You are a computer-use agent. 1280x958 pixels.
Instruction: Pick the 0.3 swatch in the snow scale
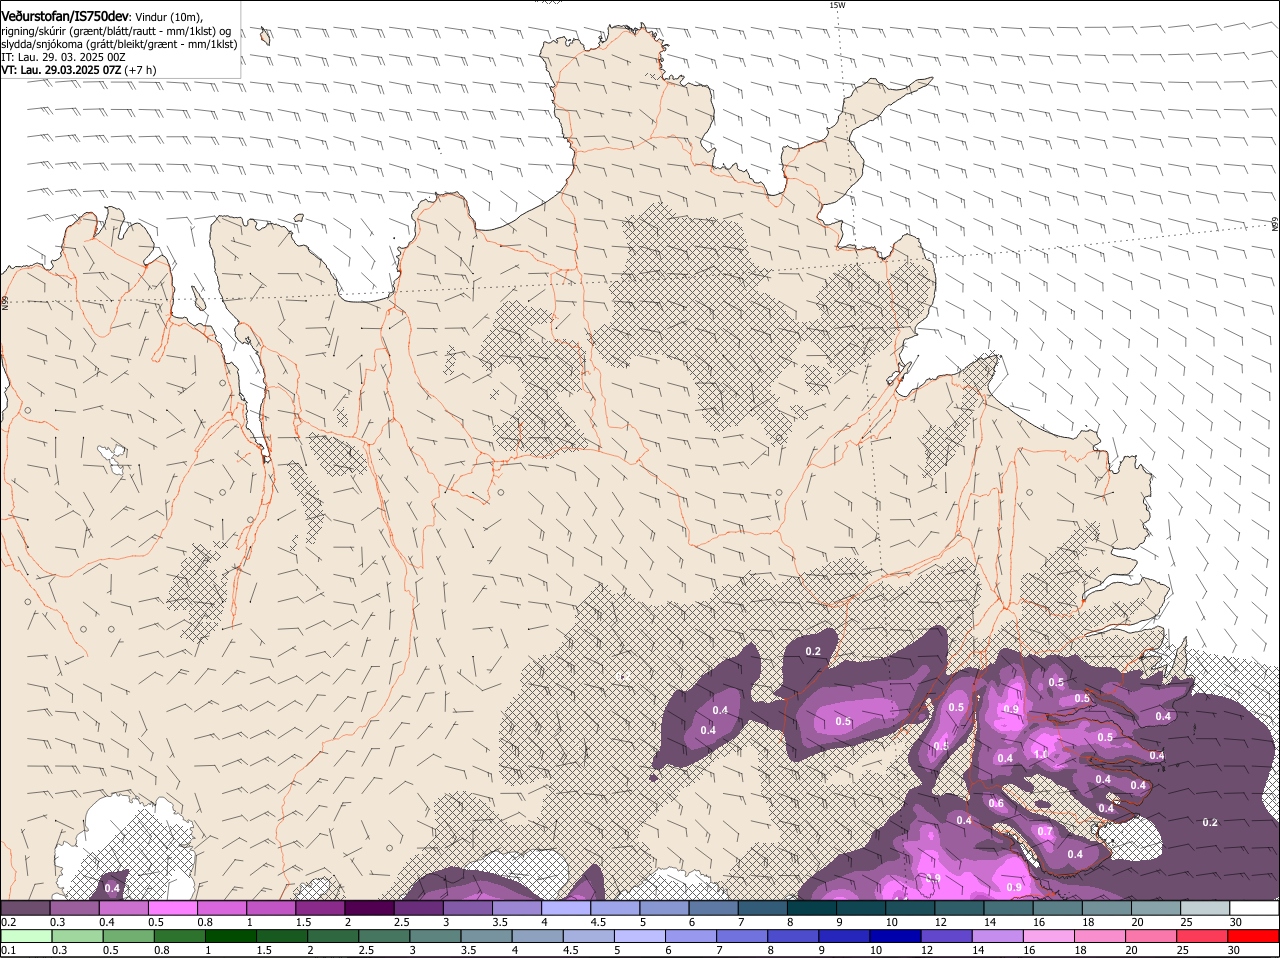(74, 907)
